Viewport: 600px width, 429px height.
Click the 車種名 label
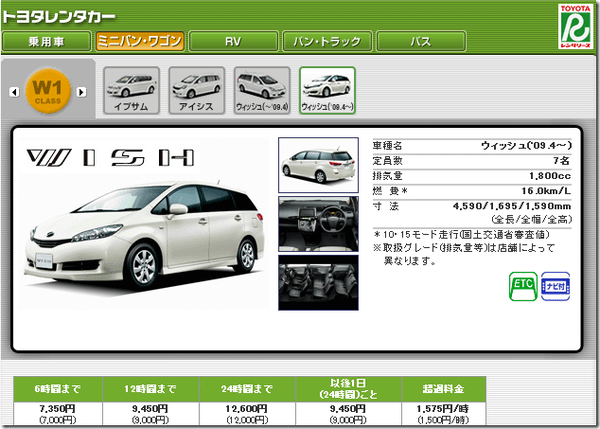(387, 146)
